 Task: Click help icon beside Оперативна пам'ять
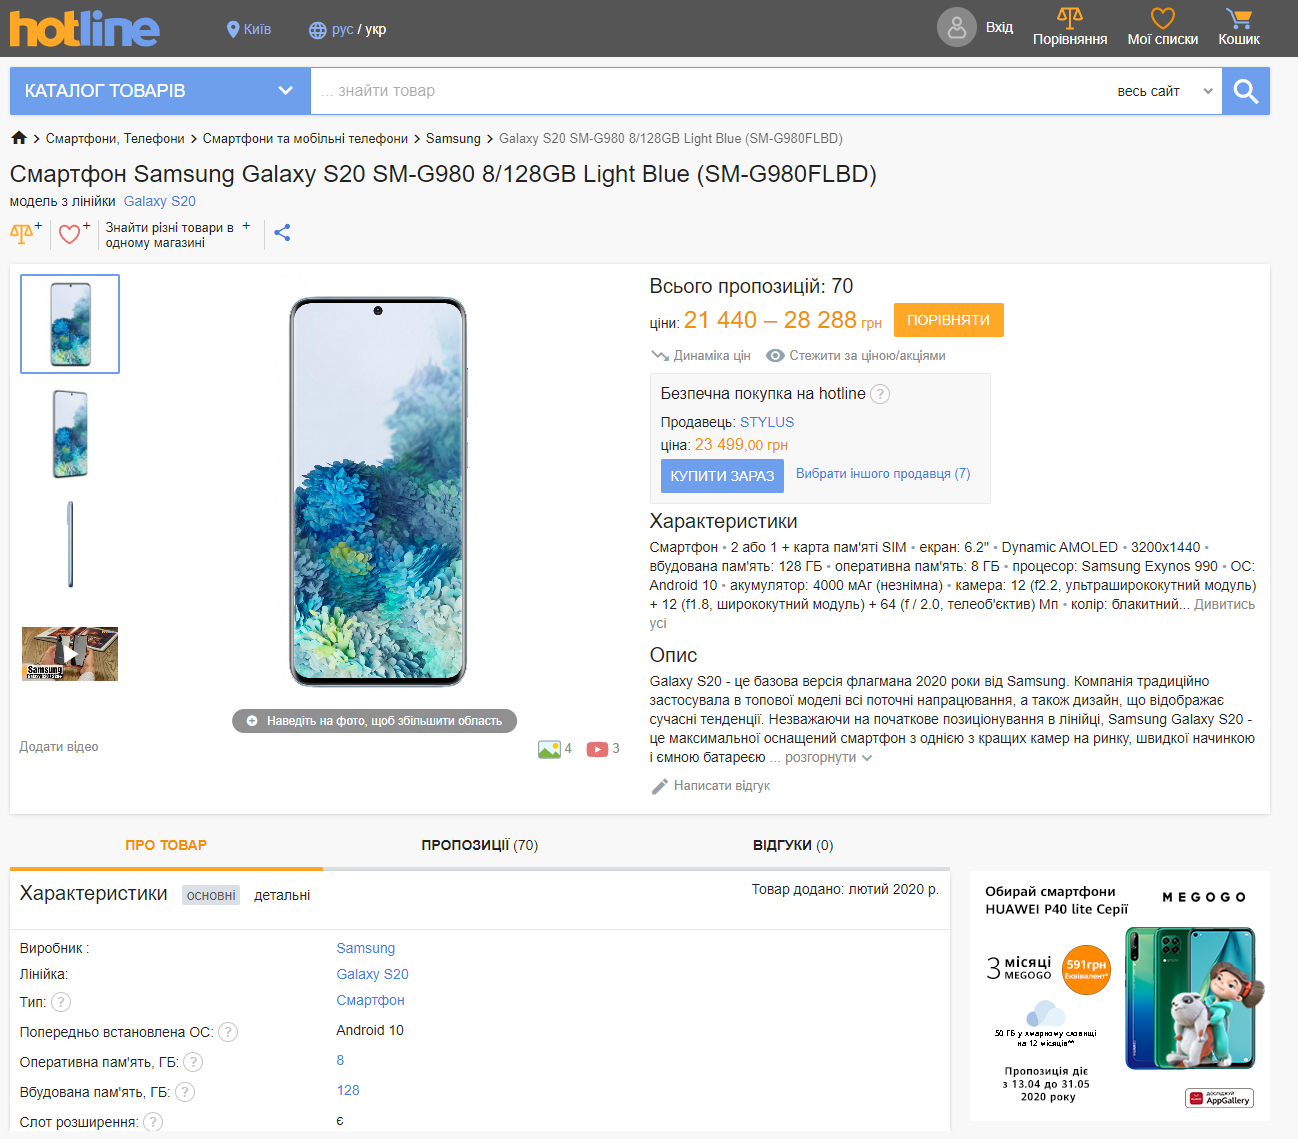coord(193,1062)
